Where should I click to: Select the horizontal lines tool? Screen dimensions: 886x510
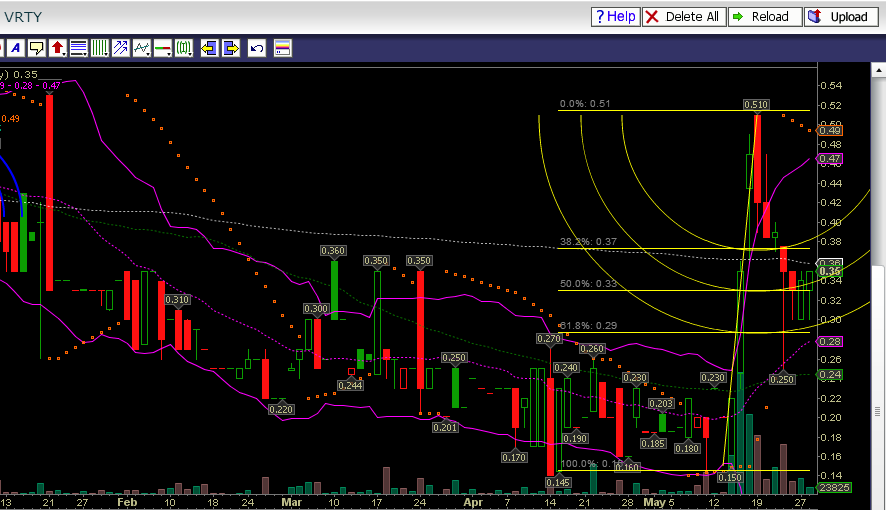click(x=79, y=49)
